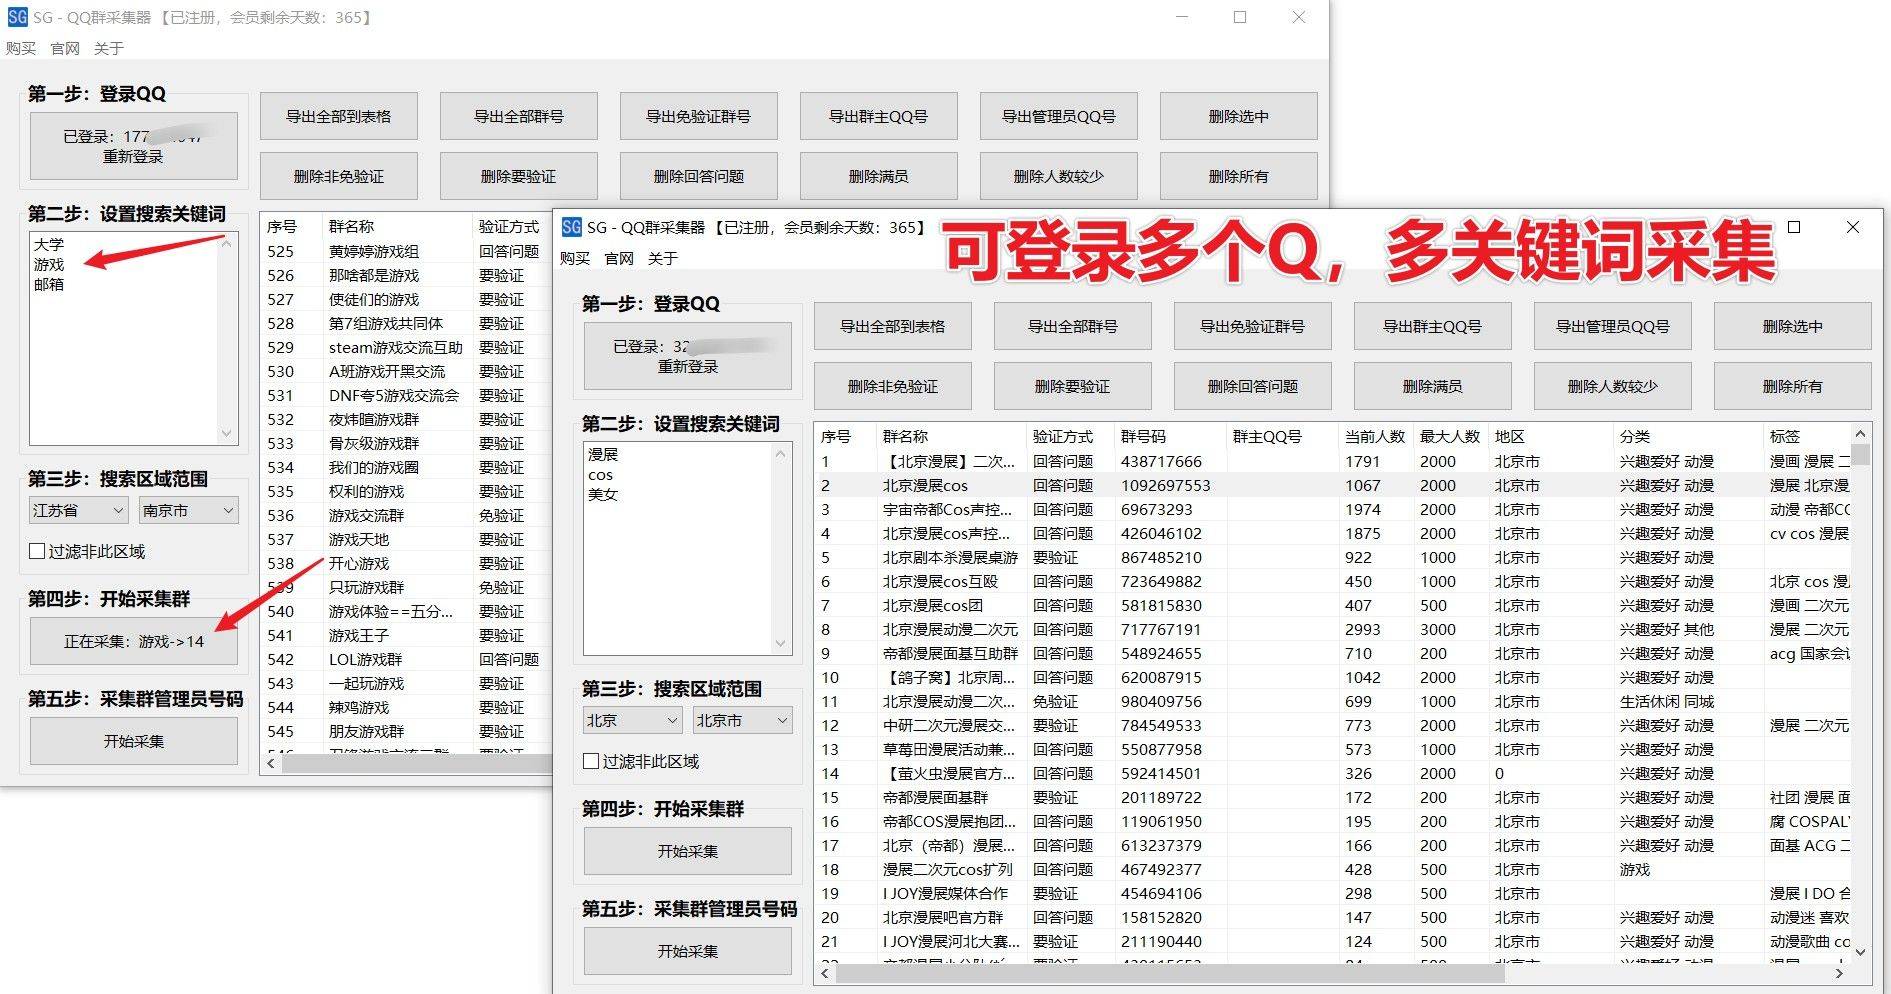Viewport: 1891px width, 994px height.
Task: Select the 北京漫展cos row in the results table
Action: tap(925, 485)
